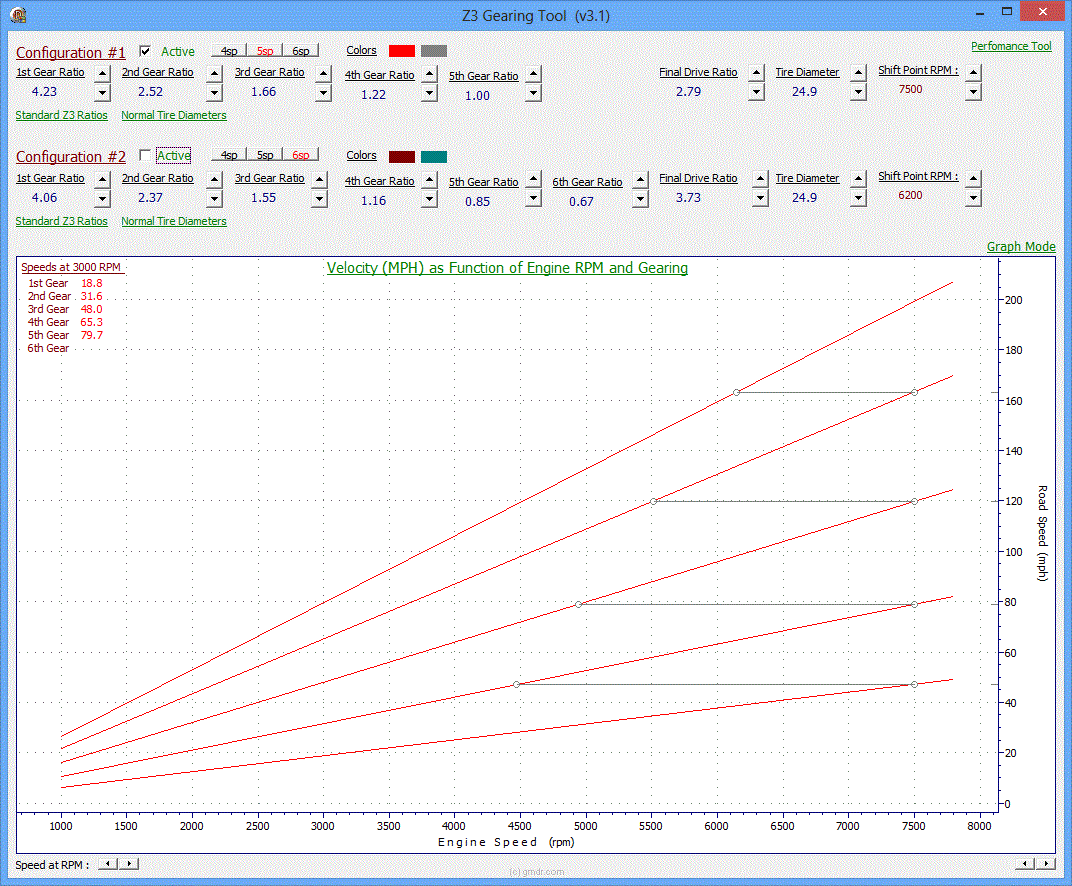
Task: Increase Configuration #2 5th Gear Ratio
Action: point(534,179)
